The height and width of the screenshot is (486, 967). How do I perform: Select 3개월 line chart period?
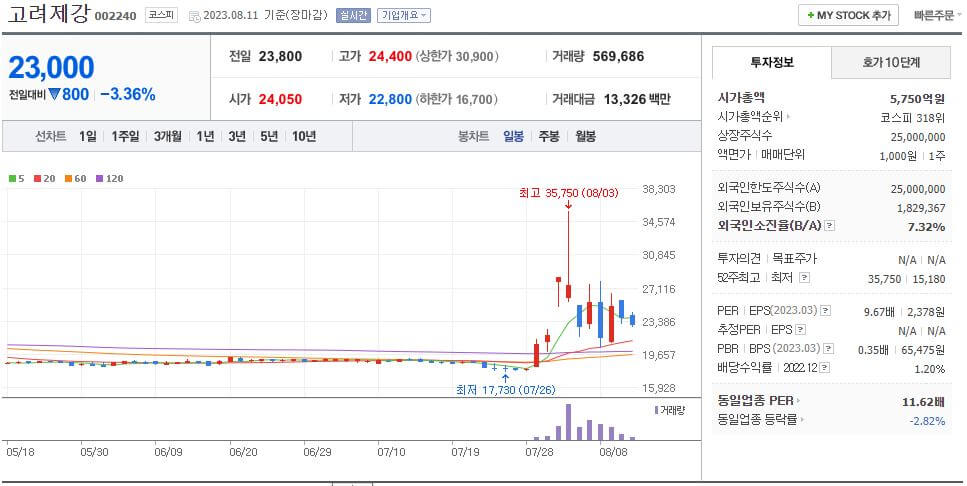(x=168, y=136)
